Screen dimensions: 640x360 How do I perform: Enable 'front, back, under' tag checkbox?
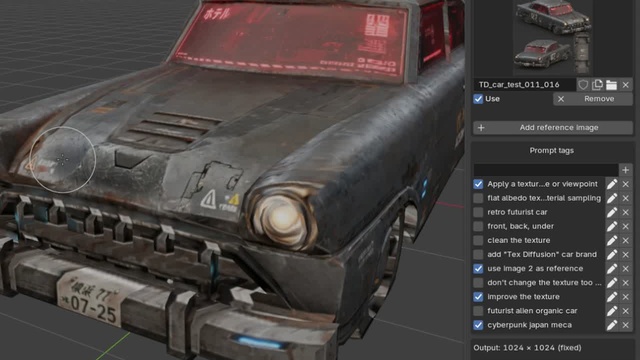pyautogui.click(x=478, y=227)
